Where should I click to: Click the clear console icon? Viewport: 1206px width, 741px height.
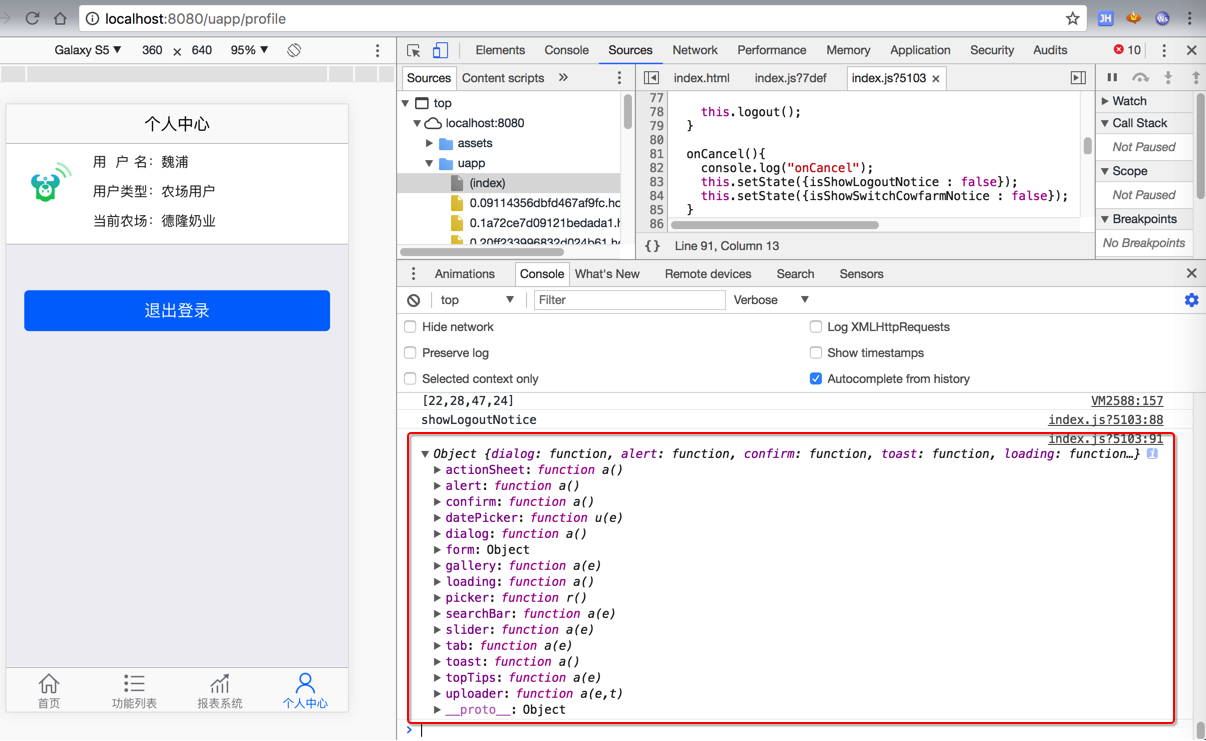(x=414, y=300)
